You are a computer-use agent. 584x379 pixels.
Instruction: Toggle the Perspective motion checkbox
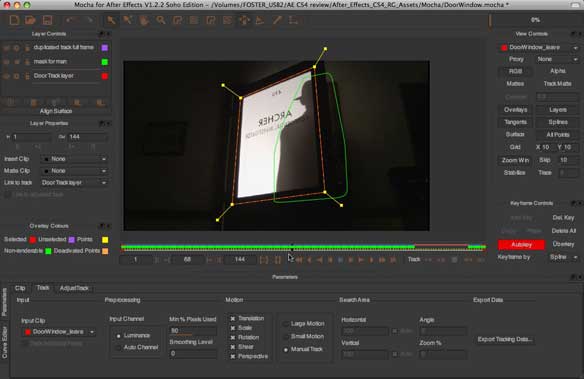[x=233, y=356]
